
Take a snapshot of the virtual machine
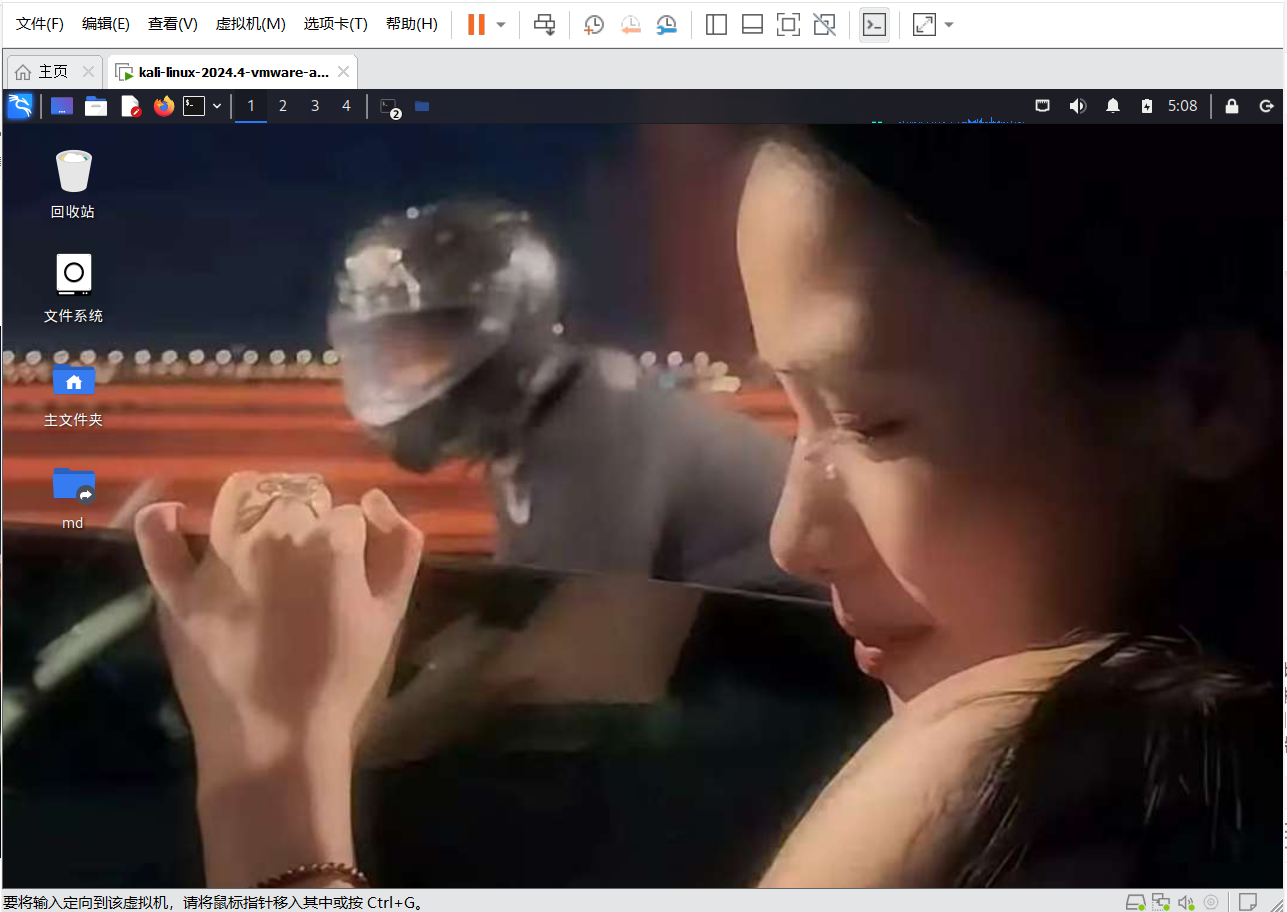594,24
